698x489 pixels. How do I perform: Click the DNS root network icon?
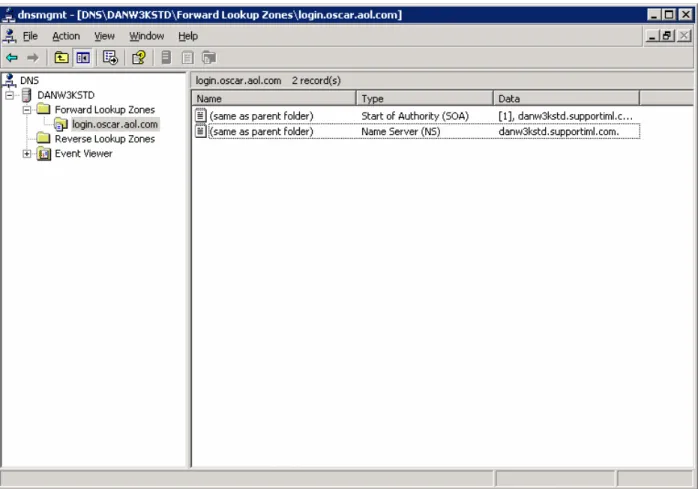9,81
